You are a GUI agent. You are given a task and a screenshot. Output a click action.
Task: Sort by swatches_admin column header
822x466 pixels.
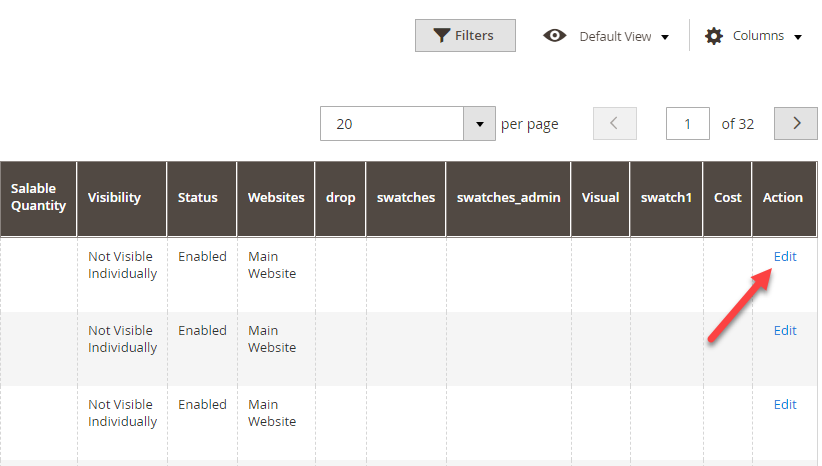pyautogui.click(x=508, y=199)
